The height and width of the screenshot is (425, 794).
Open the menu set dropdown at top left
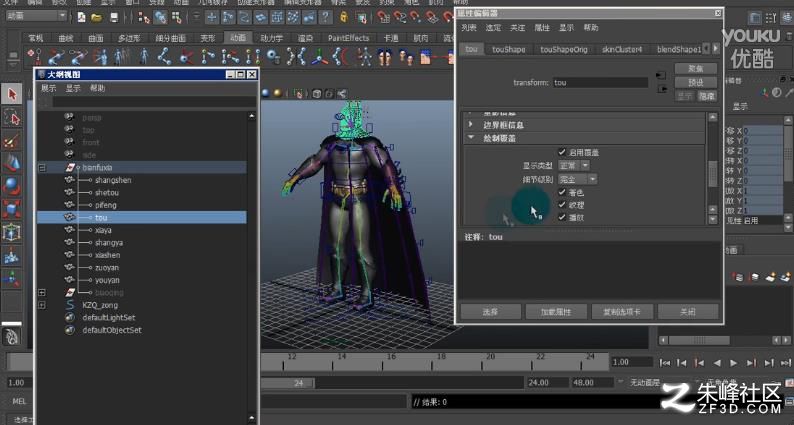(36, 16)
